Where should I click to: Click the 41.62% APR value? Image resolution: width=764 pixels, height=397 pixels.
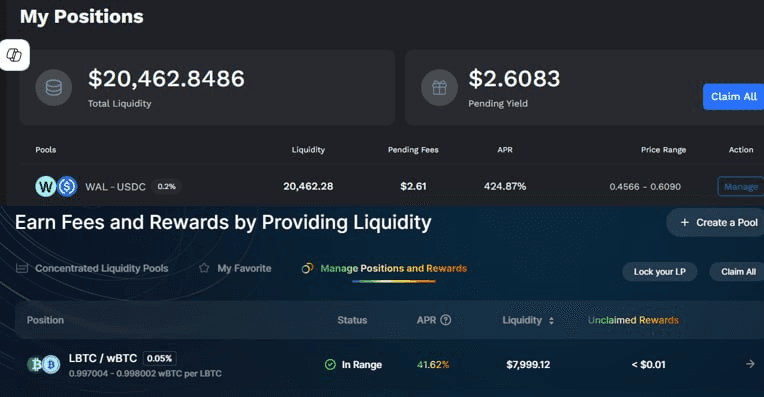coord(433,364)
